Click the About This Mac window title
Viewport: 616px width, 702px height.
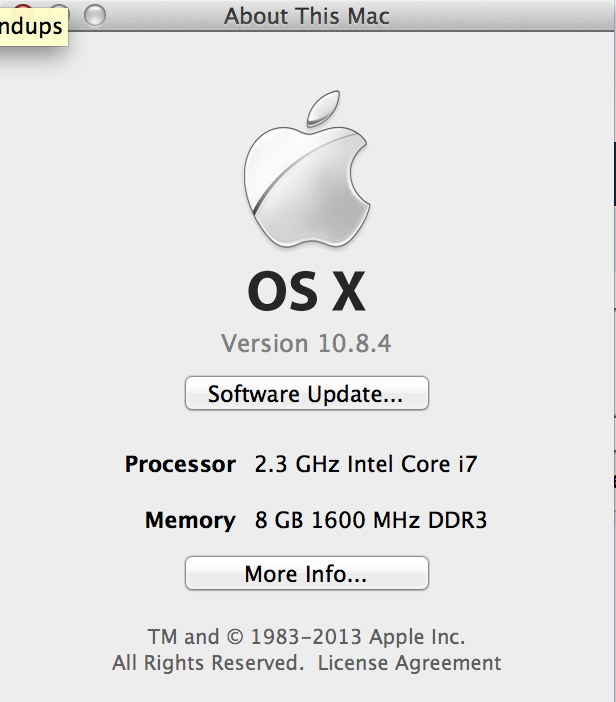pos(307,16)
